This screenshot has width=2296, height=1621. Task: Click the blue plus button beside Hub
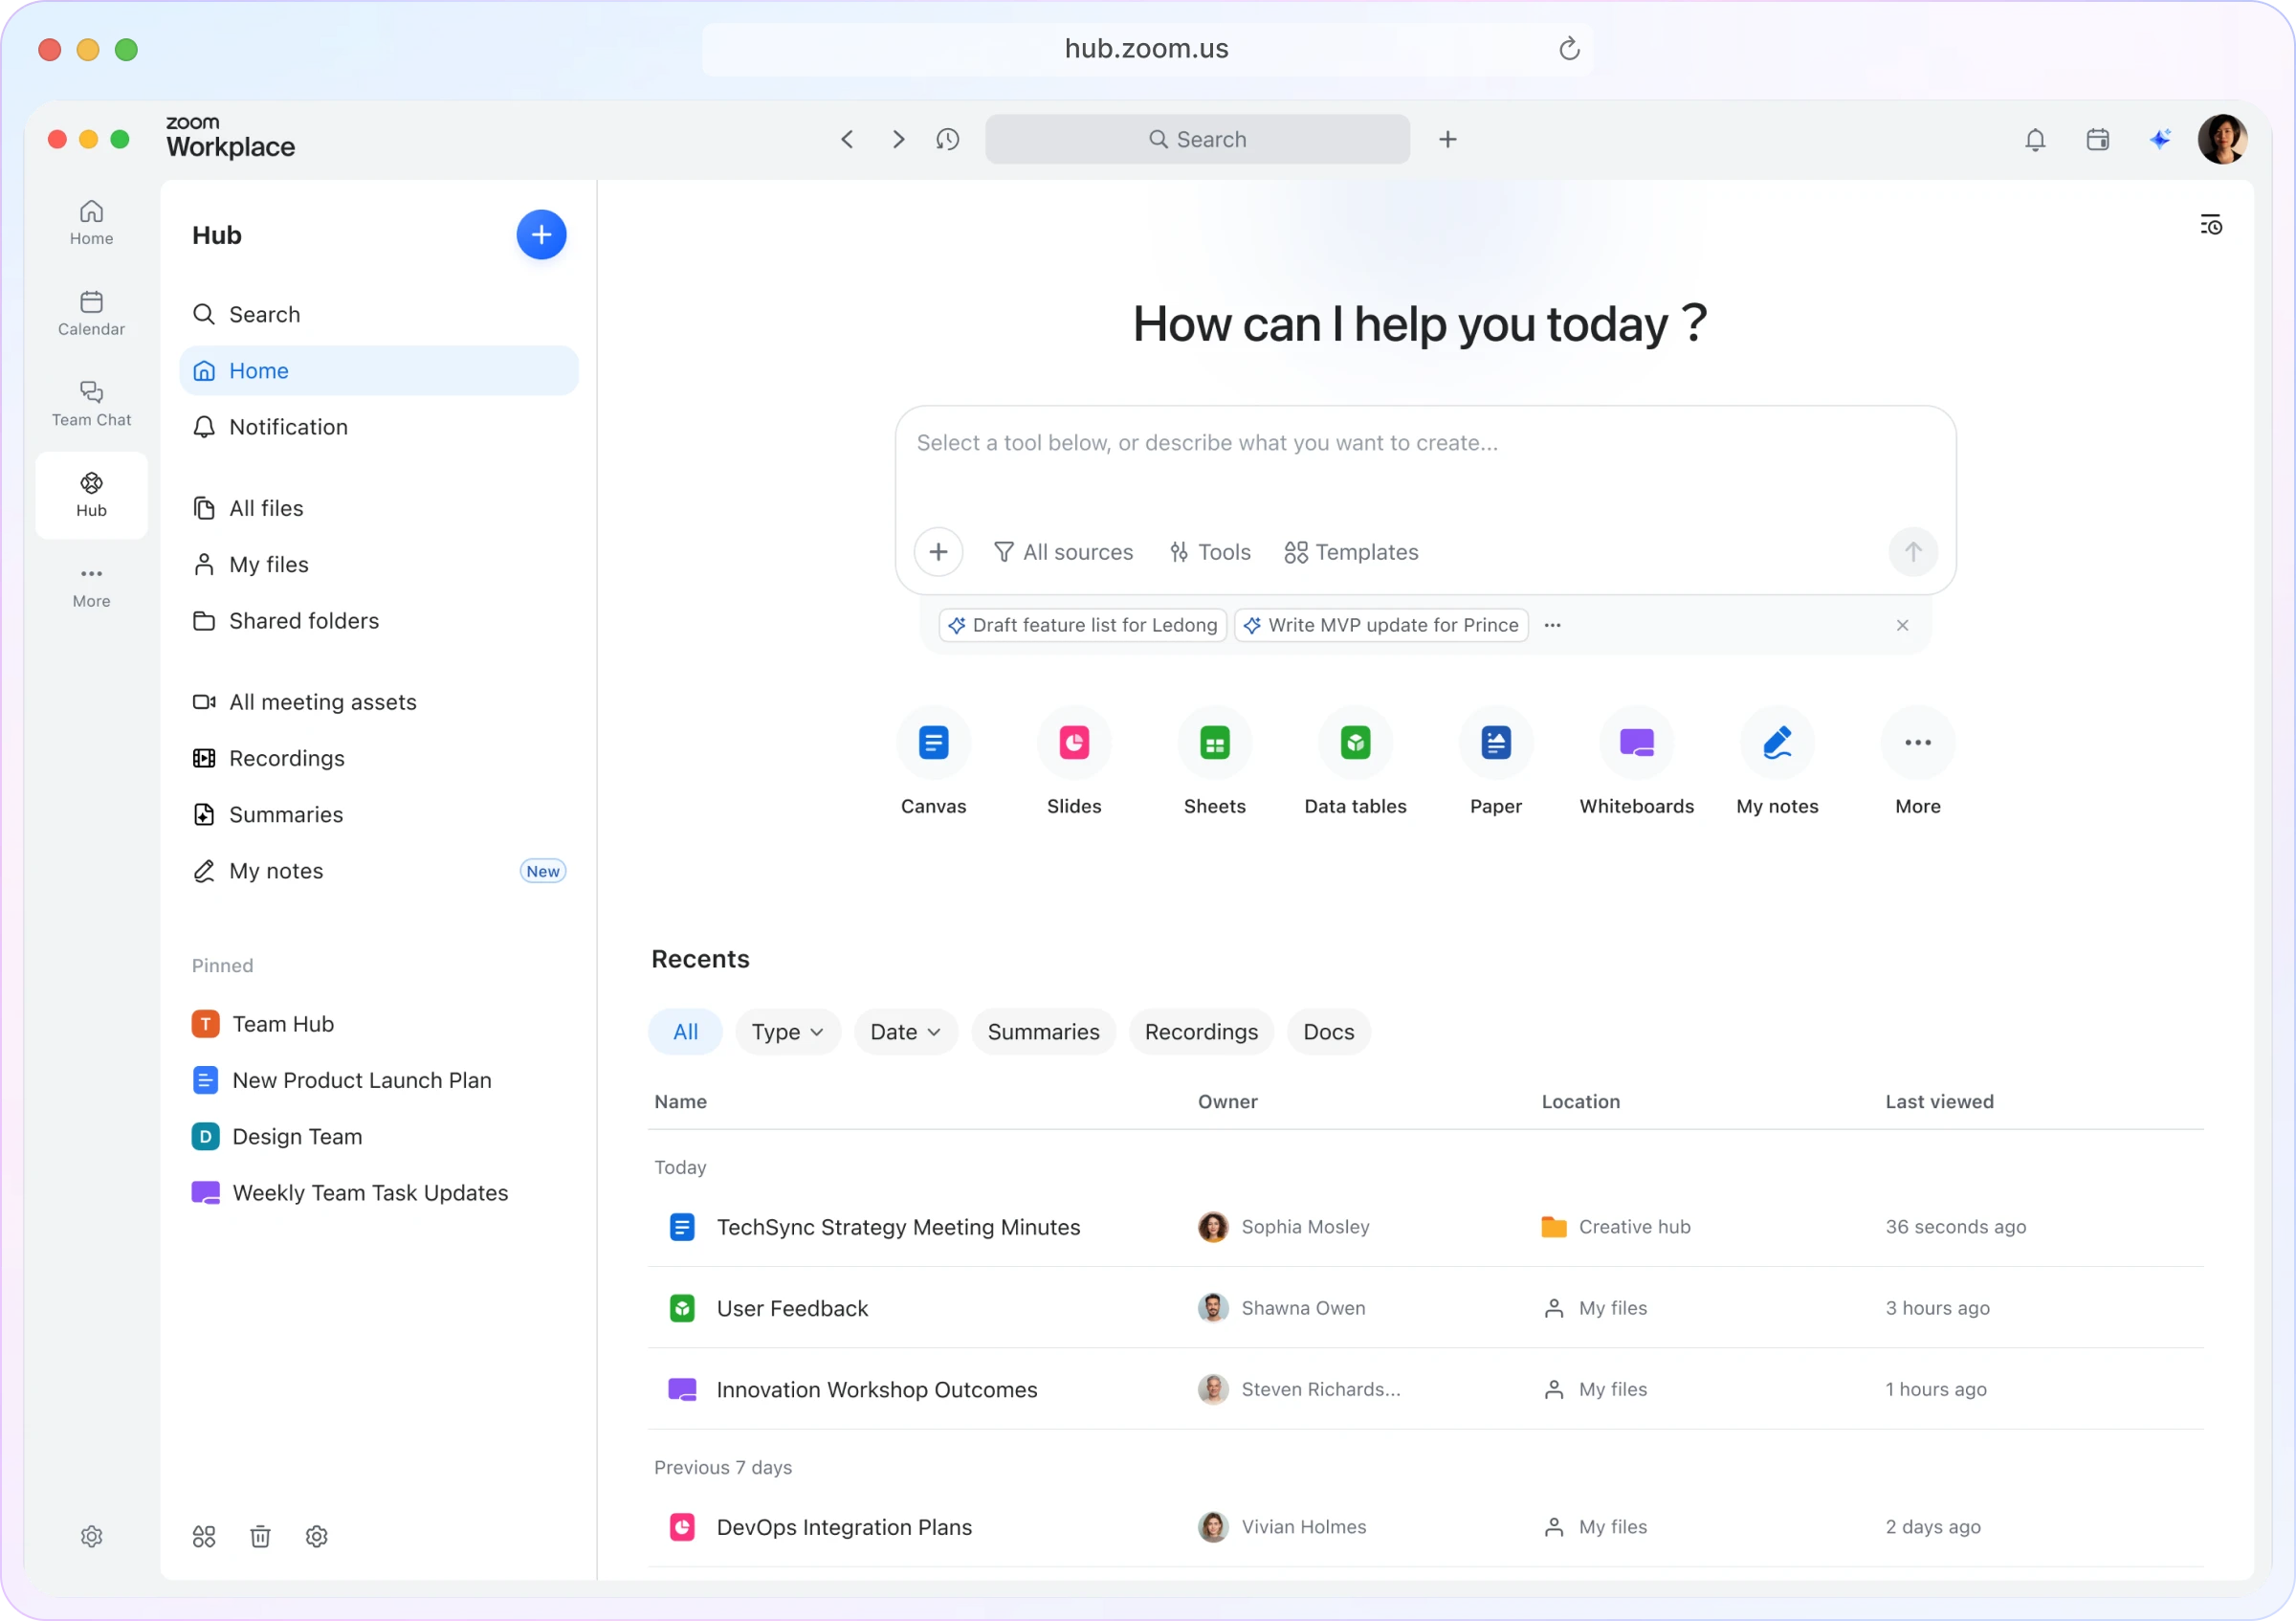[541, 235]
